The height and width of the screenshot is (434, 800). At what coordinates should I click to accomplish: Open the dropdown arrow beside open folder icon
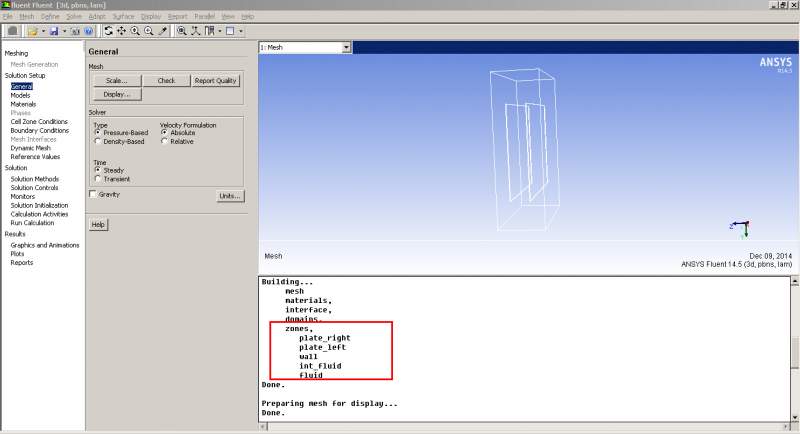43,31
